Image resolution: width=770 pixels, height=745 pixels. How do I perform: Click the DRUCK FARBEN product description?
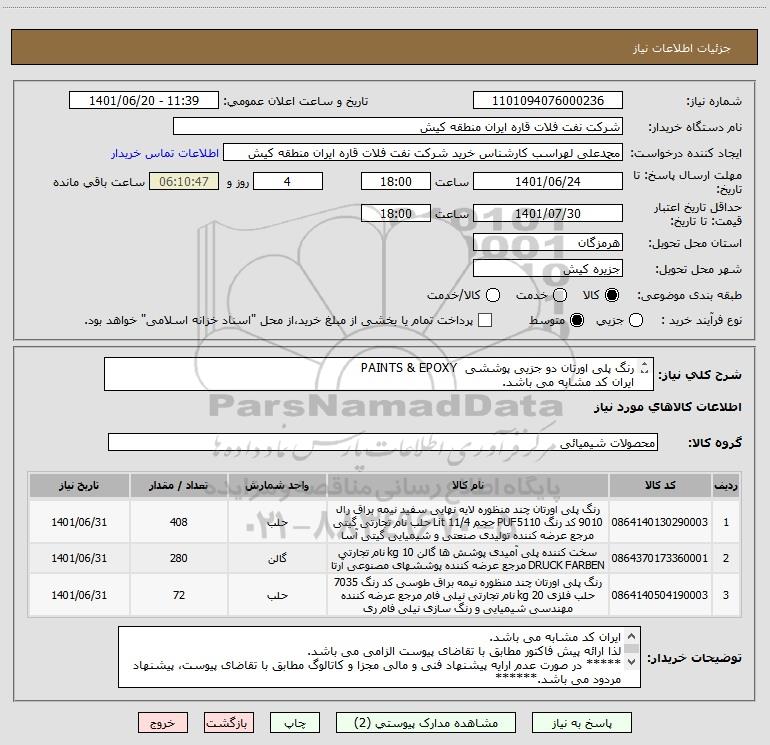468,559
